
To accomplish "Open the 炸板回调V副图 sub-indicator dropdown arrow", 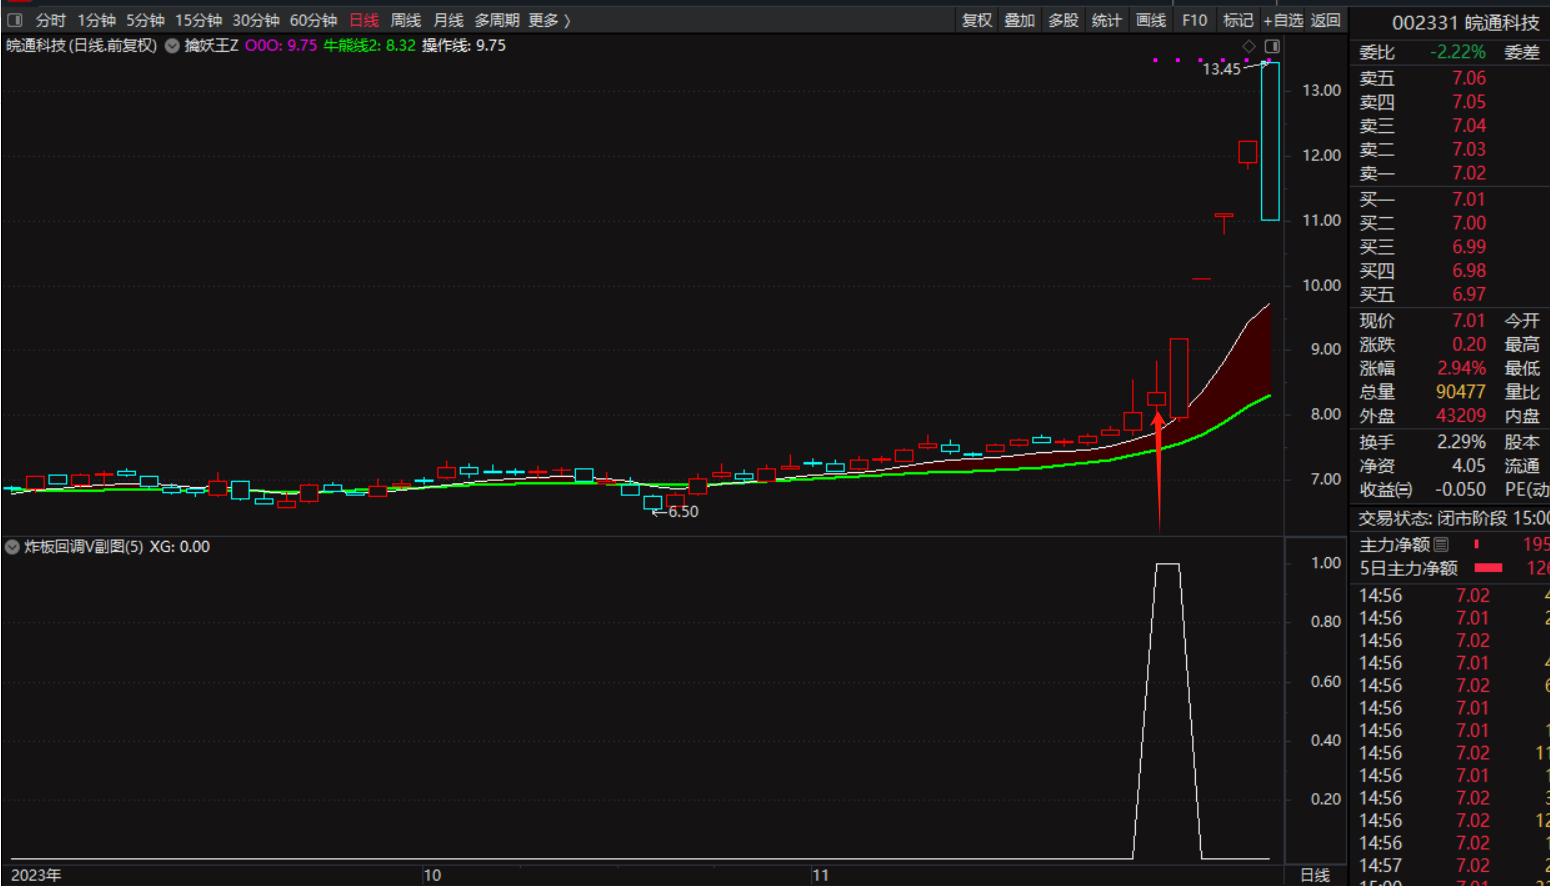I will tap(13, 547).
